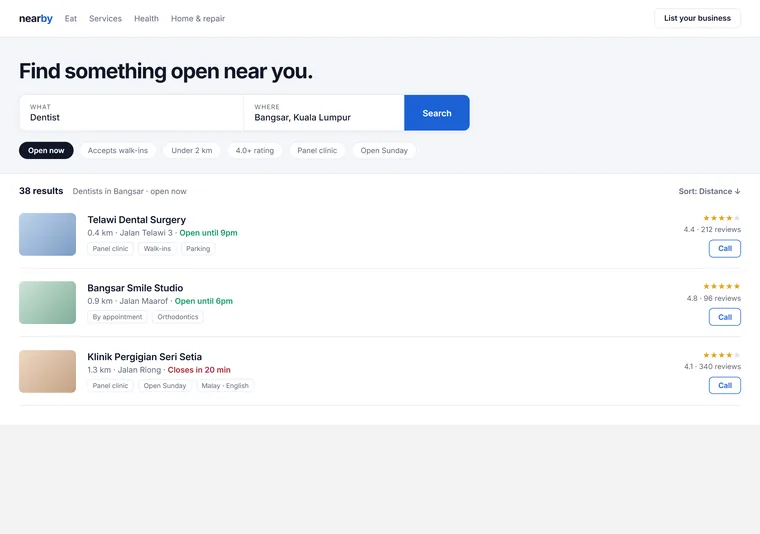Screen dimensions: 760x534
Task: Call Klinik Pergigian Seri Setia
Action: click(725, 385)
